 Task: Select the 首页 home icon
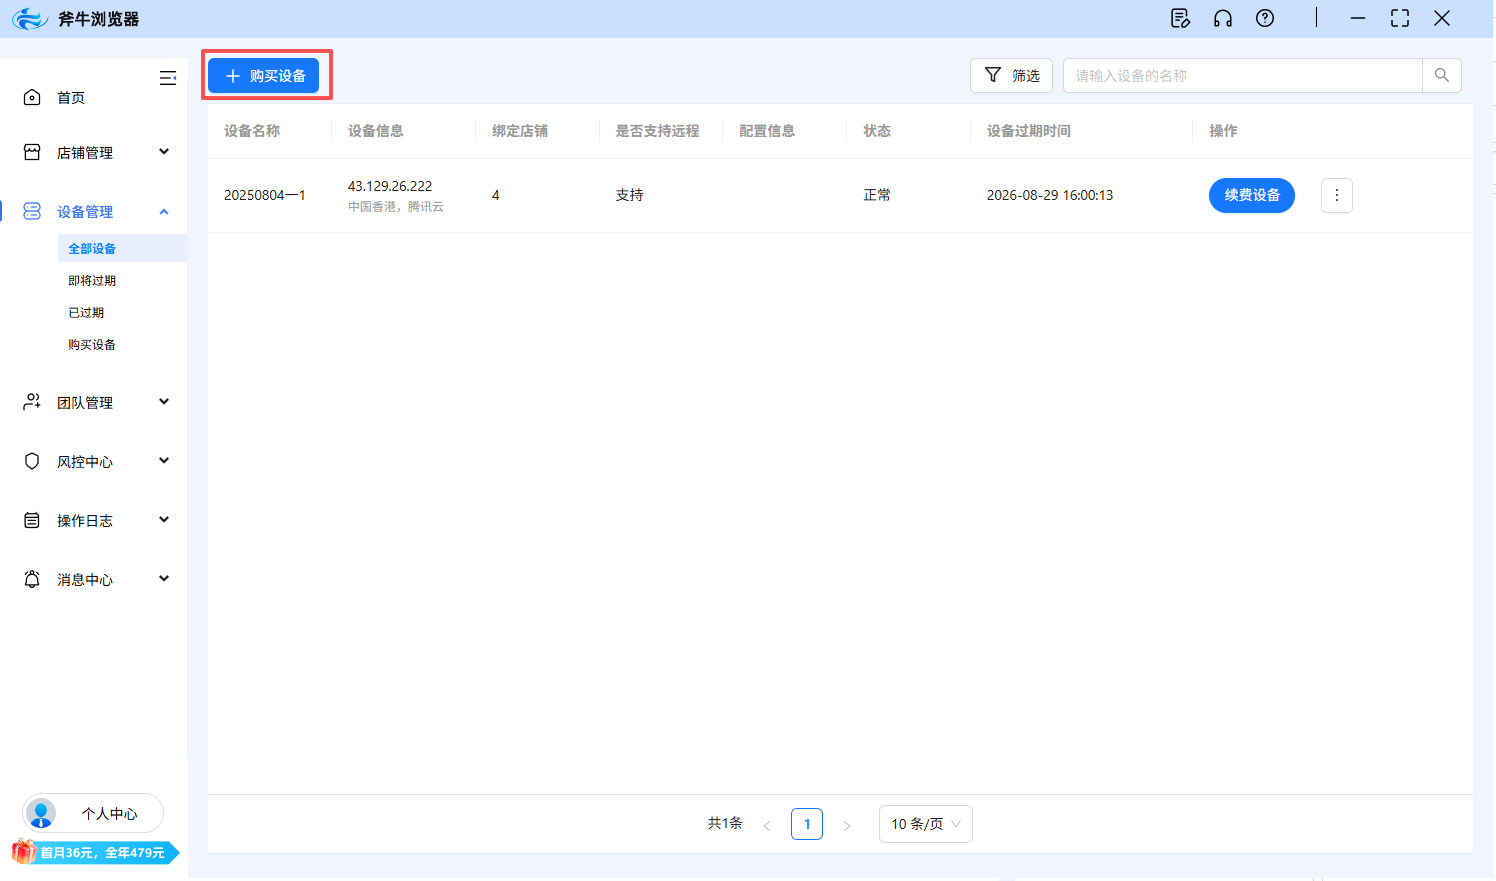(30, 96)
